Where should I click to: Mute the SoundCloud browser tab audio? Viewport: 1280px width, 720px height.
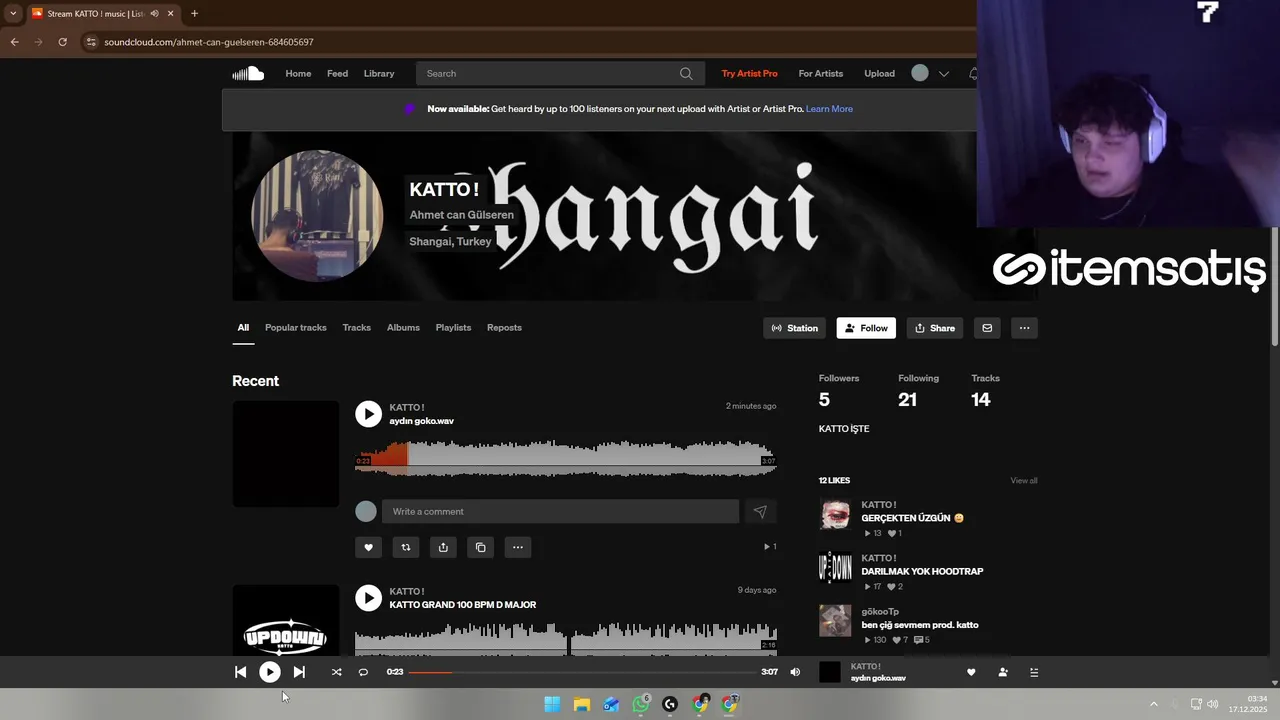154,13
